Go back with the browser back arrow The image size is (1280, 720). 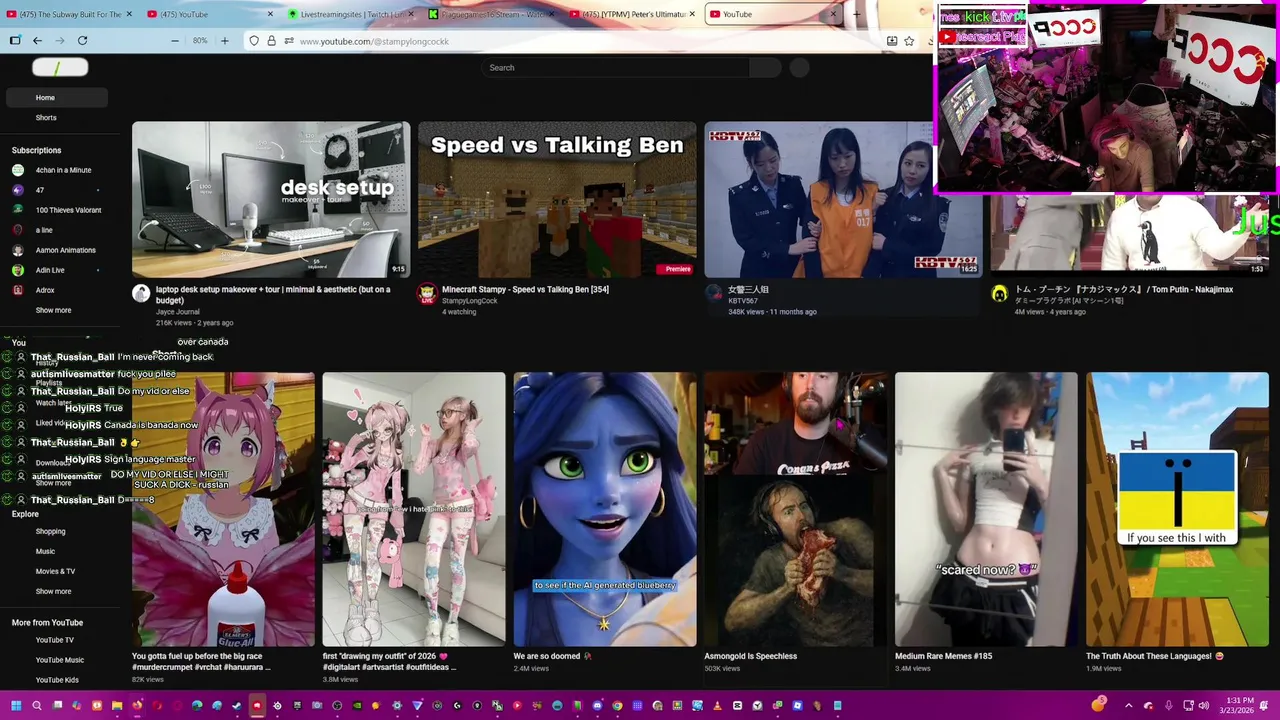click(x=37, y=41)
